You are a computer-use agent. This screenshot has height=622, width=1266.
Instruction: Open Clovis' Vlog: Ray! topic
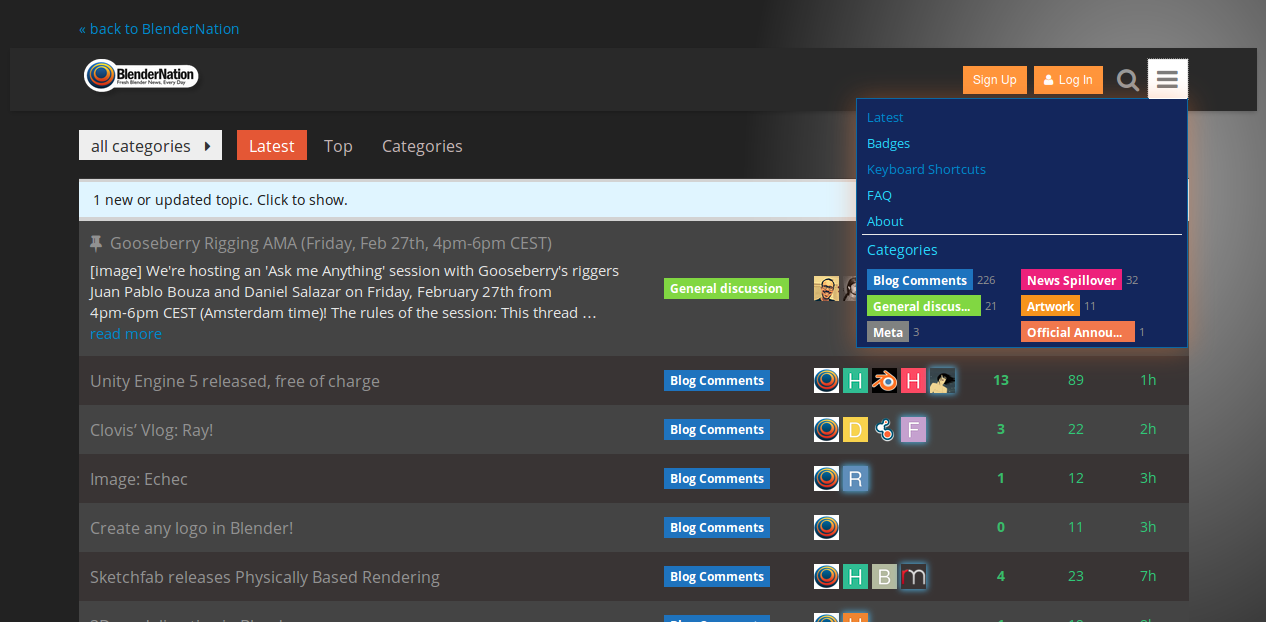(x=151, y=430)
